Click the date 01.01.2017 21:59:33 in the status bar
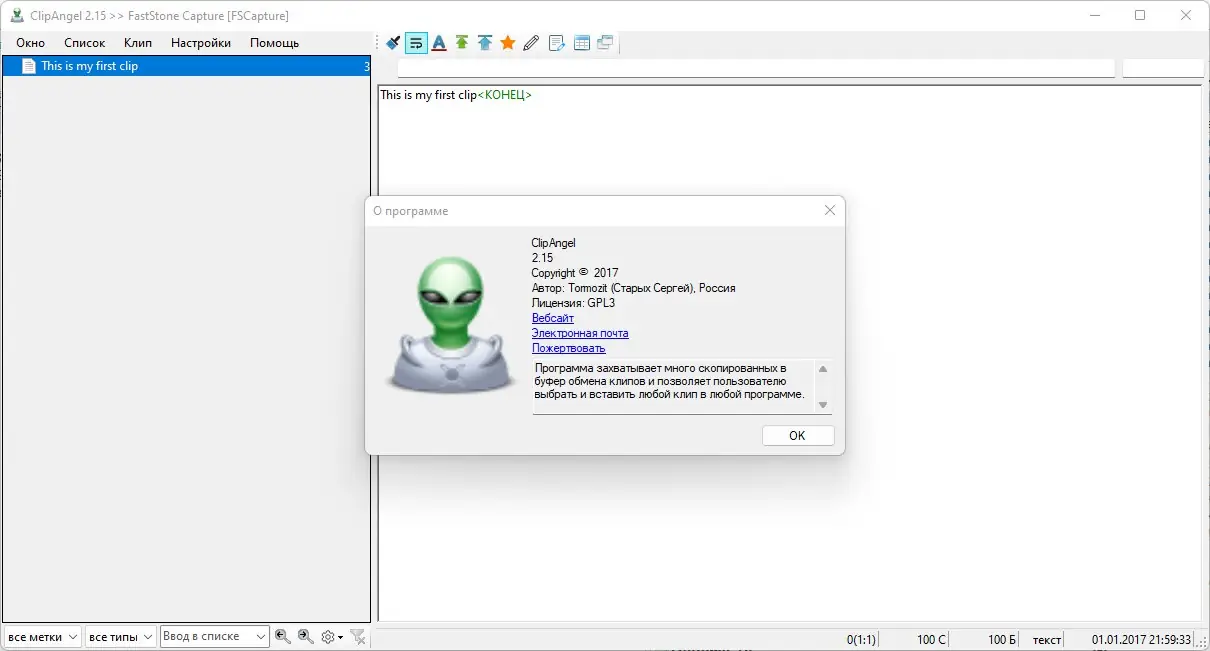 (x=1141, y=638)
